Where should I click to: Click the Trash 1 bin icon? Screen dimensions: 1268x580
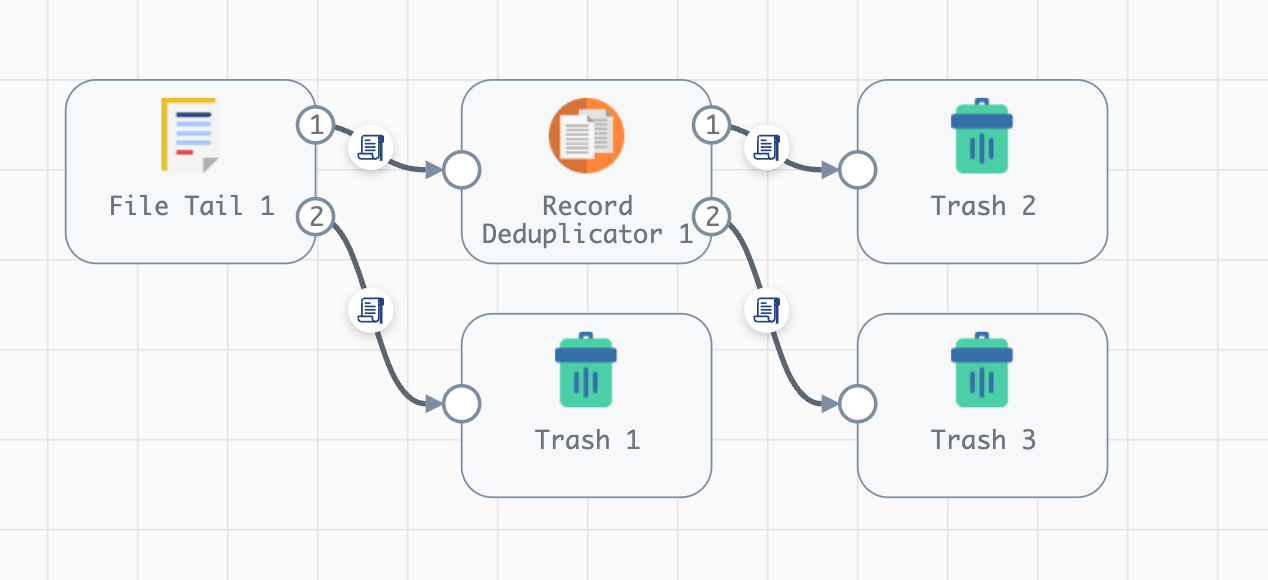(x=586, y=370)
